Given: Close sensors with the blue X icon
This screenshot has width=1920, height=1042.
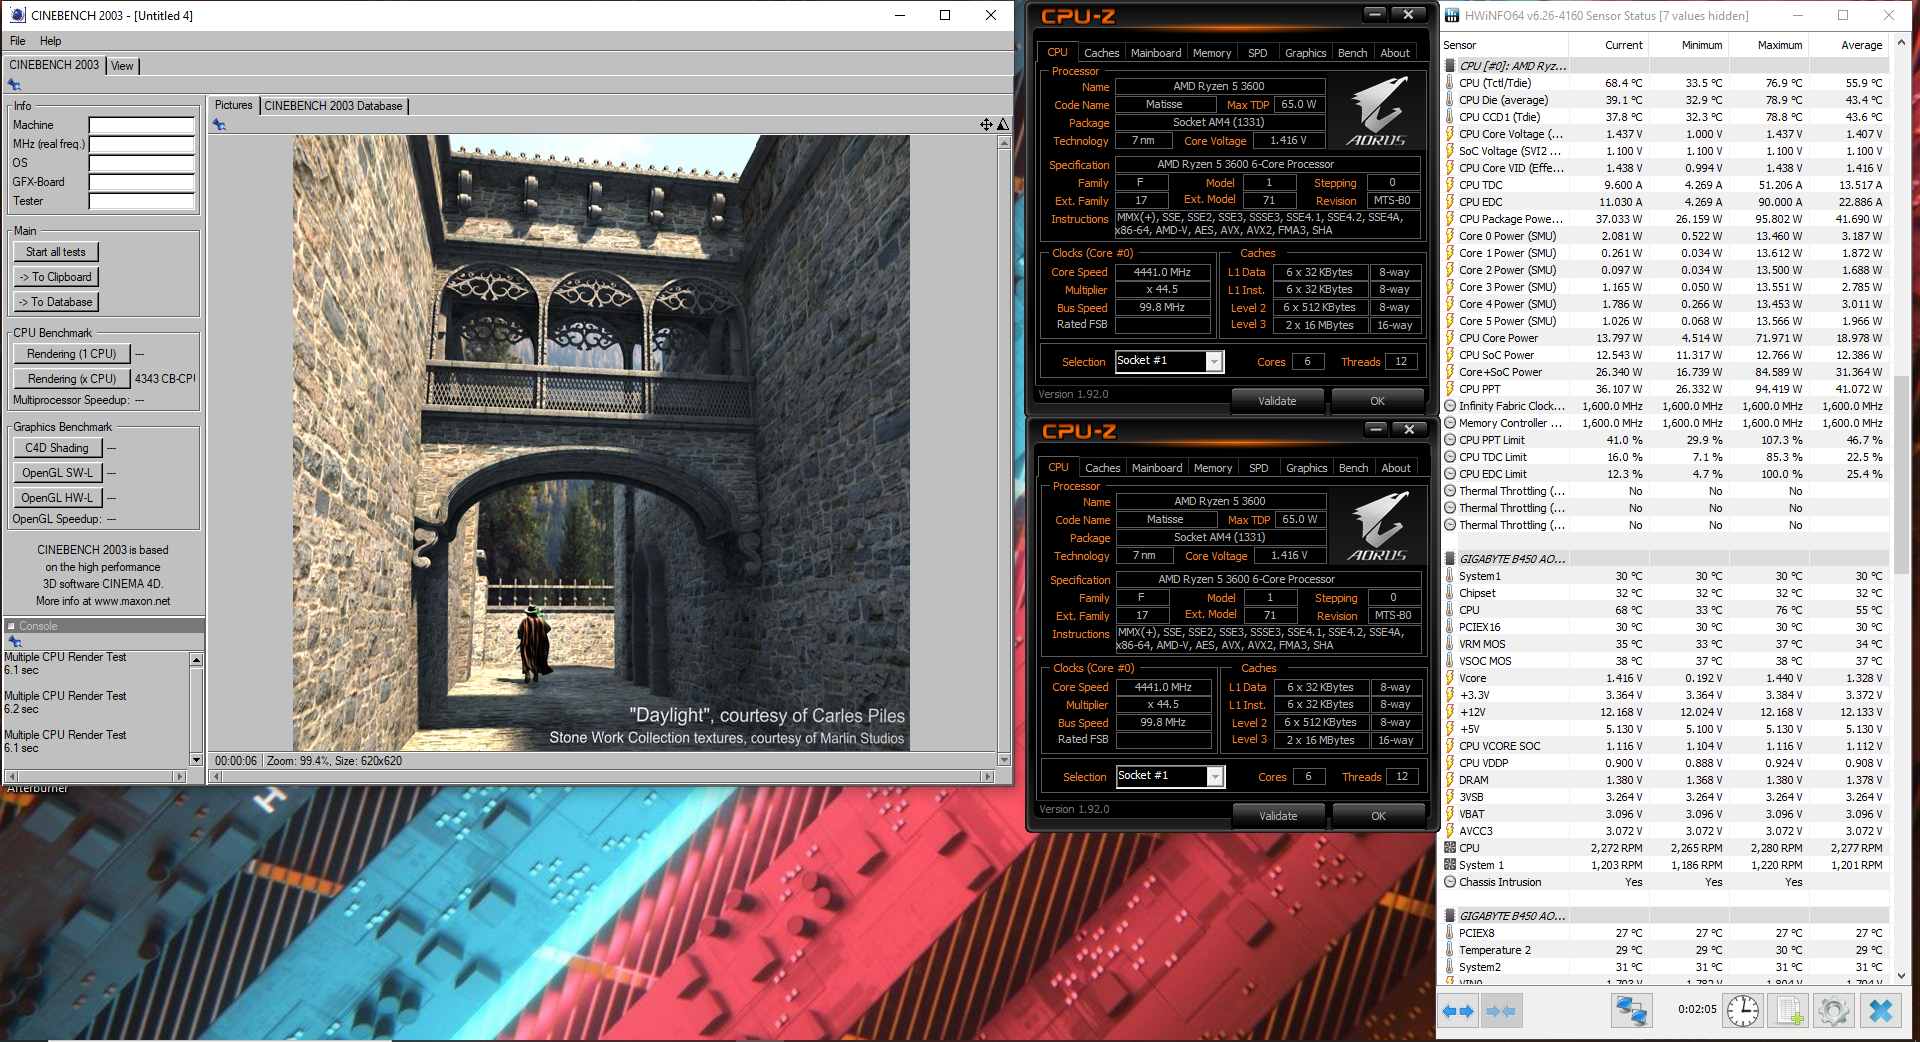Looking at the screenshot, I should [x=1880, y=1010].
